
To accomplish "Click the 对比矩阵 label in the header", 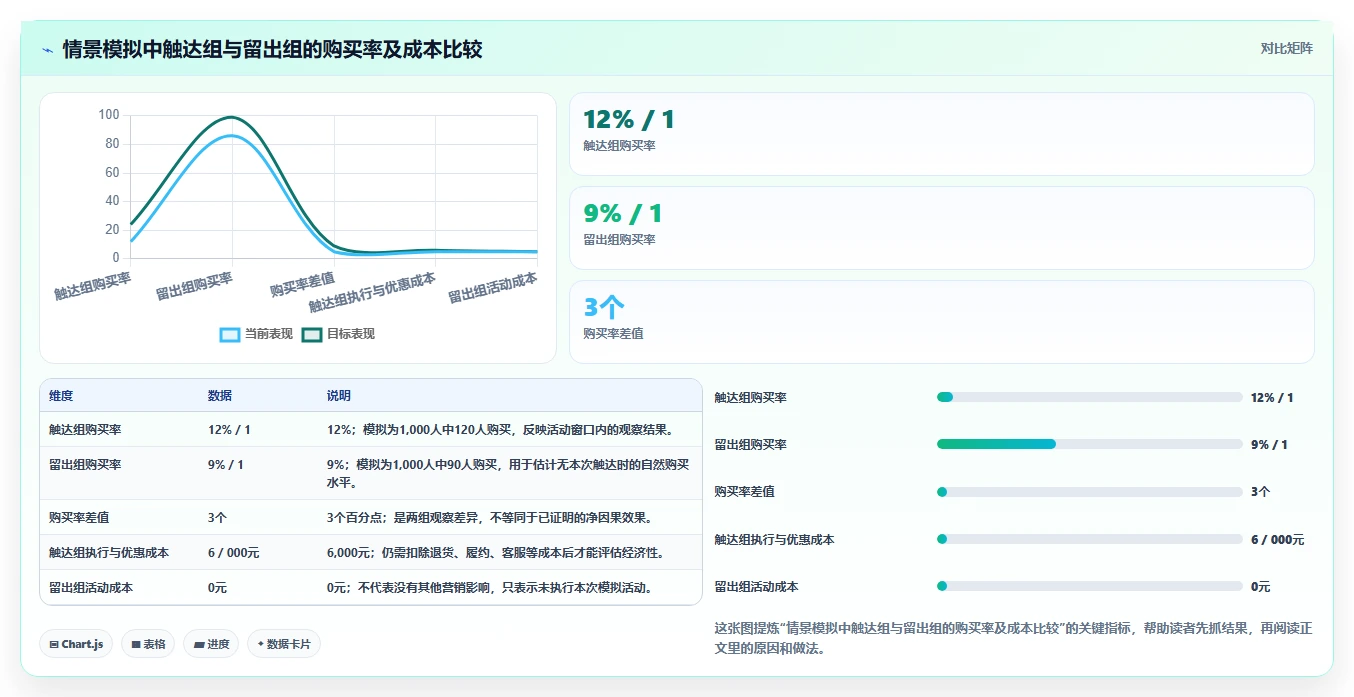I will (1286, 48).
